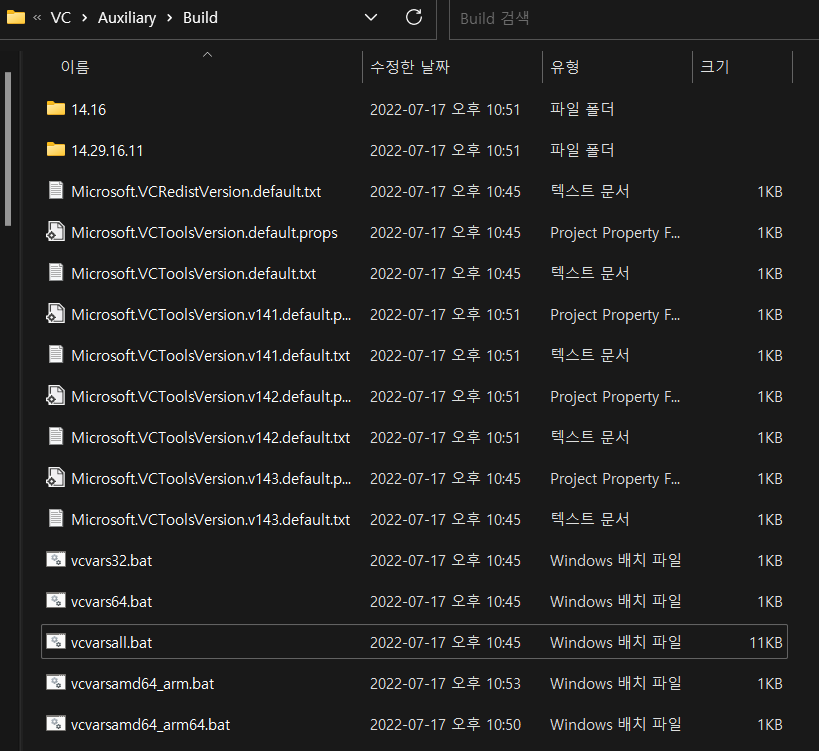This screenshot has width=819, height=751.
Task: Select the file name vcvarsall.bat
Action: click(111, 643)
